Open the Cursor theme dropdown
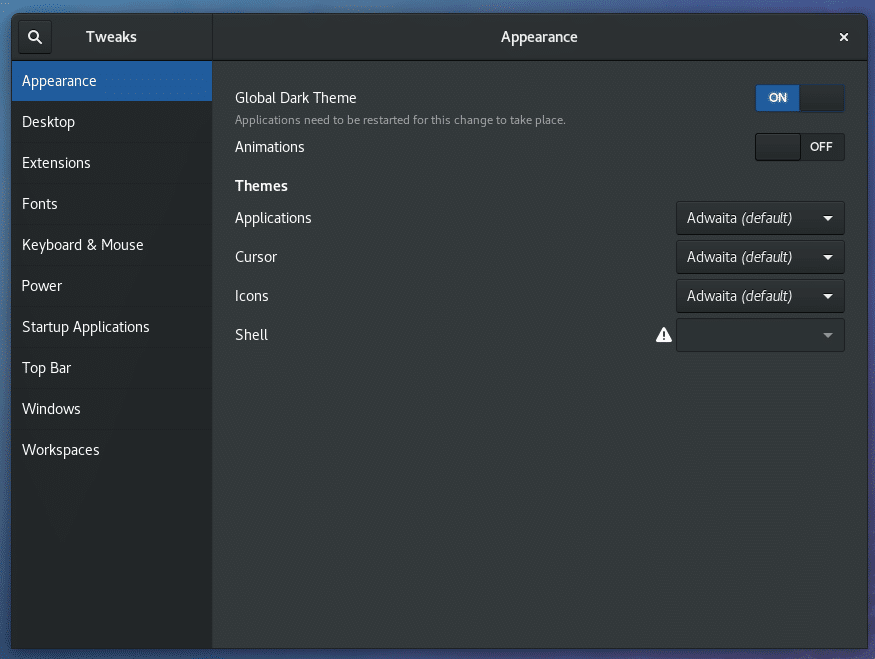 760,256
